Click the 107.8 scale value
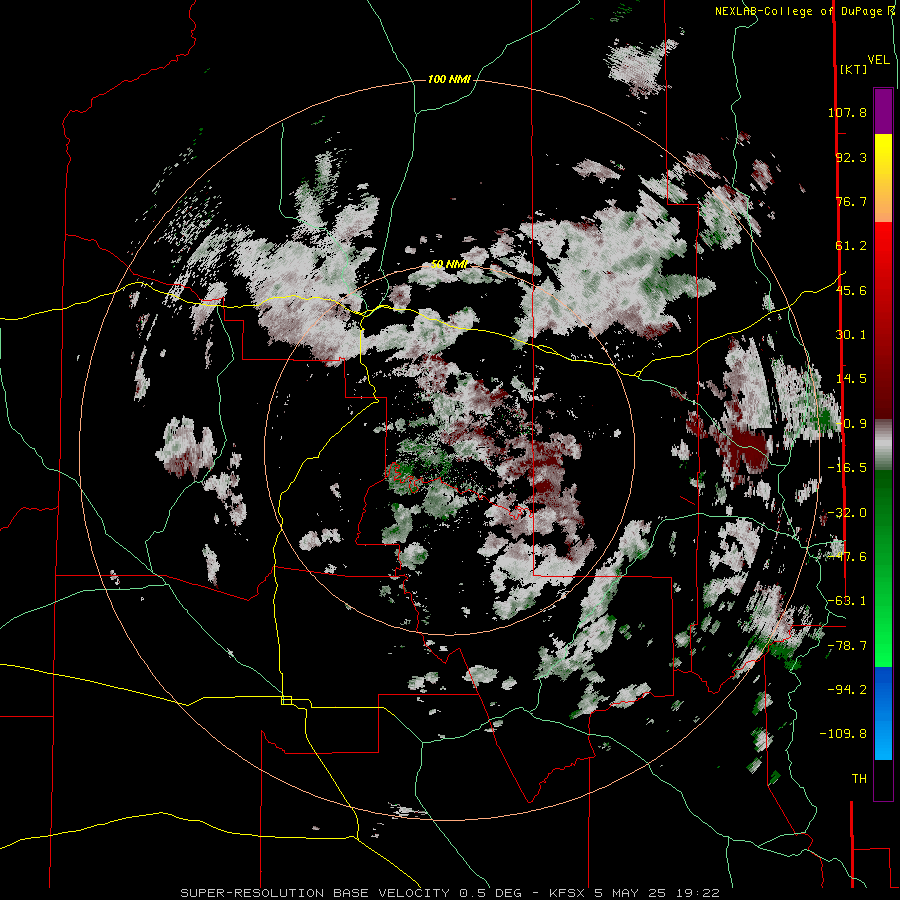This screenshot has width=900, height=900. pos(847,112)
